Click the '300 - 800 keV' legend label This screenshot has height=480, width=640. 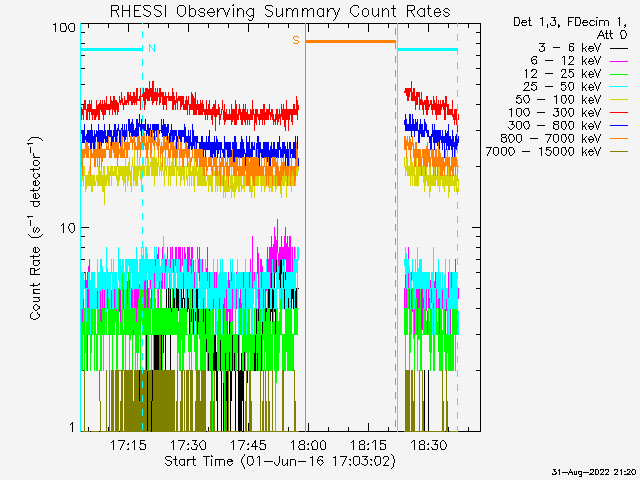coord(555,126)
